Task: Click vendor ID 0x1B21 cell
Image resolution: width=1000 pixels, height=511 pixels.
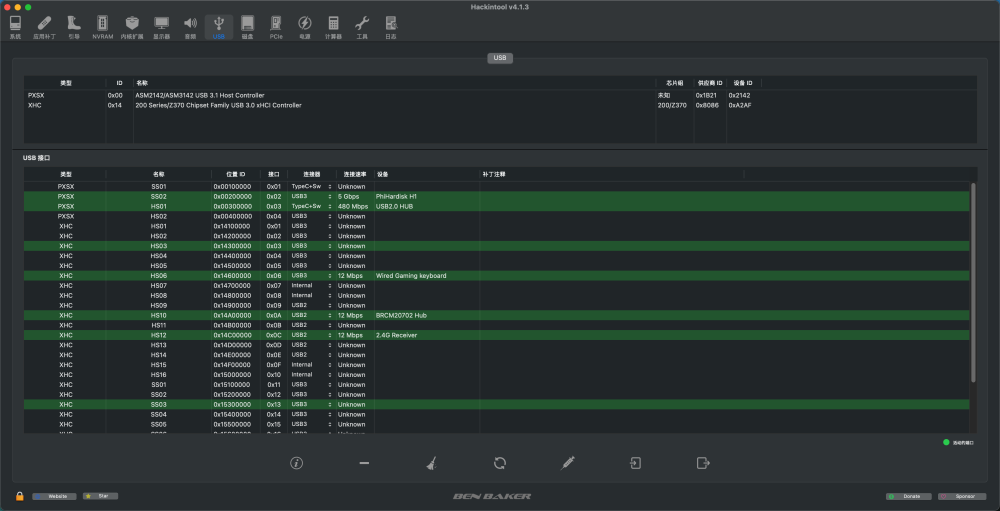Action: [x=708, y=95]
